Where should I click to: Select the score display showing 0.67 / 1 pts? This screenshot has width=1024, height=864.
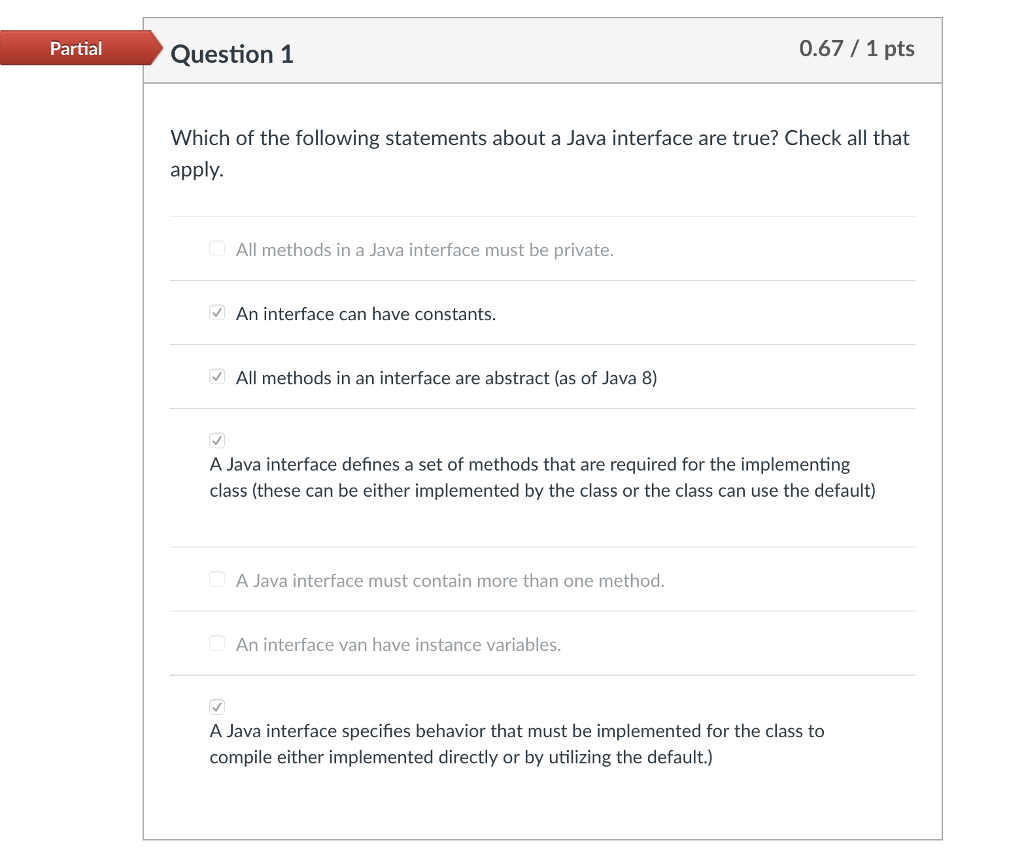pyautogui.click(x=856, y=48)
